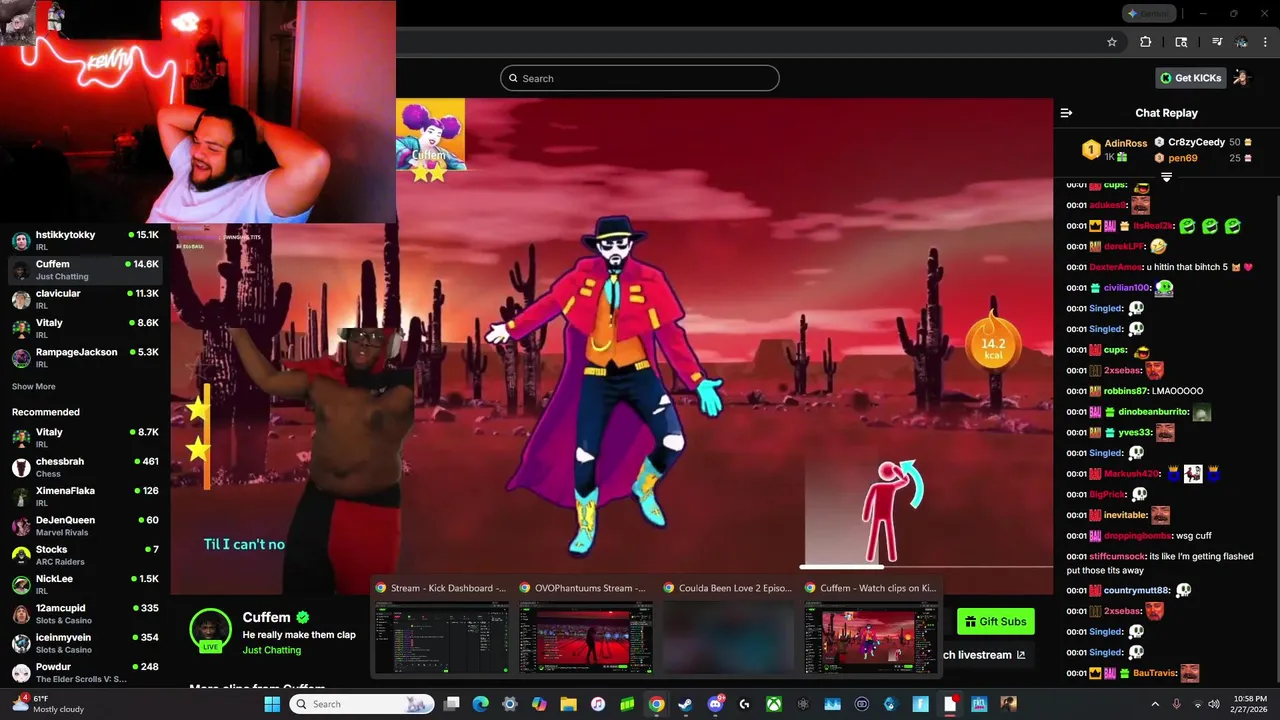1280x720 pixels.
Task: Click the Gift Subs button
Action: [x=996, y=621]
